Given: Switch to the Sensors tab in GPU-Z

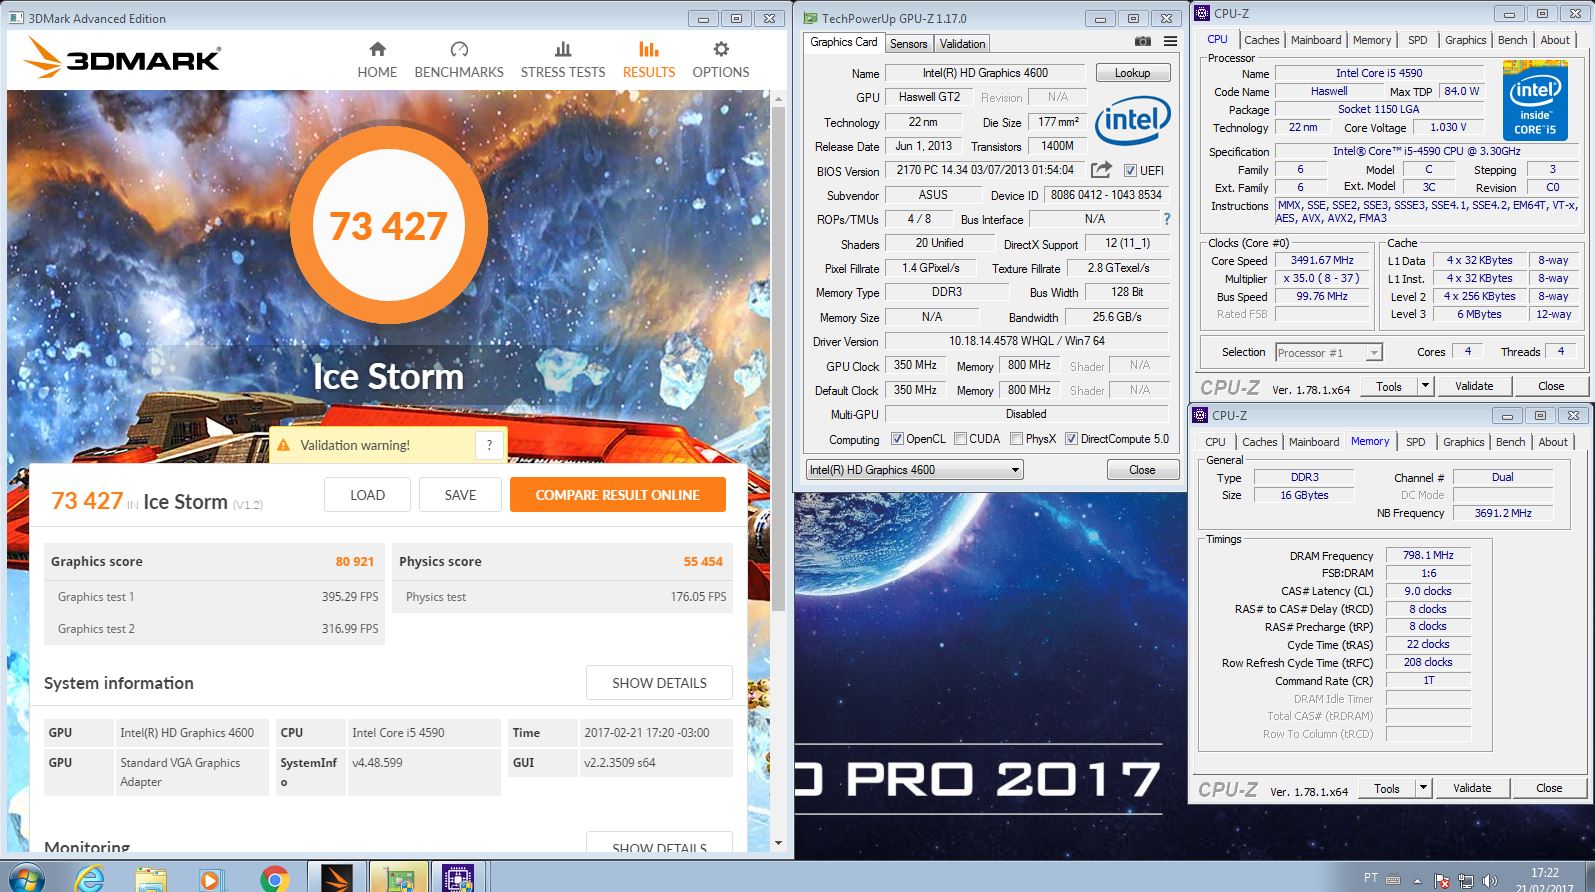Looking at the screenshot, I should (x=909, y=44).
